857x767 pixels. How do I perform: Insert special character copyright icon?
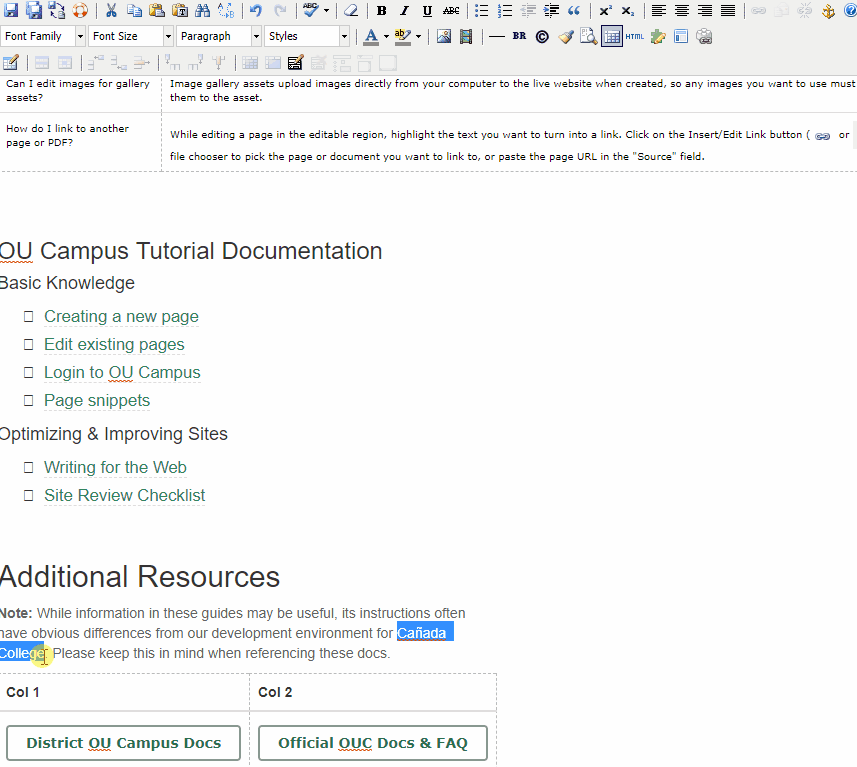(x=542, y=36)
